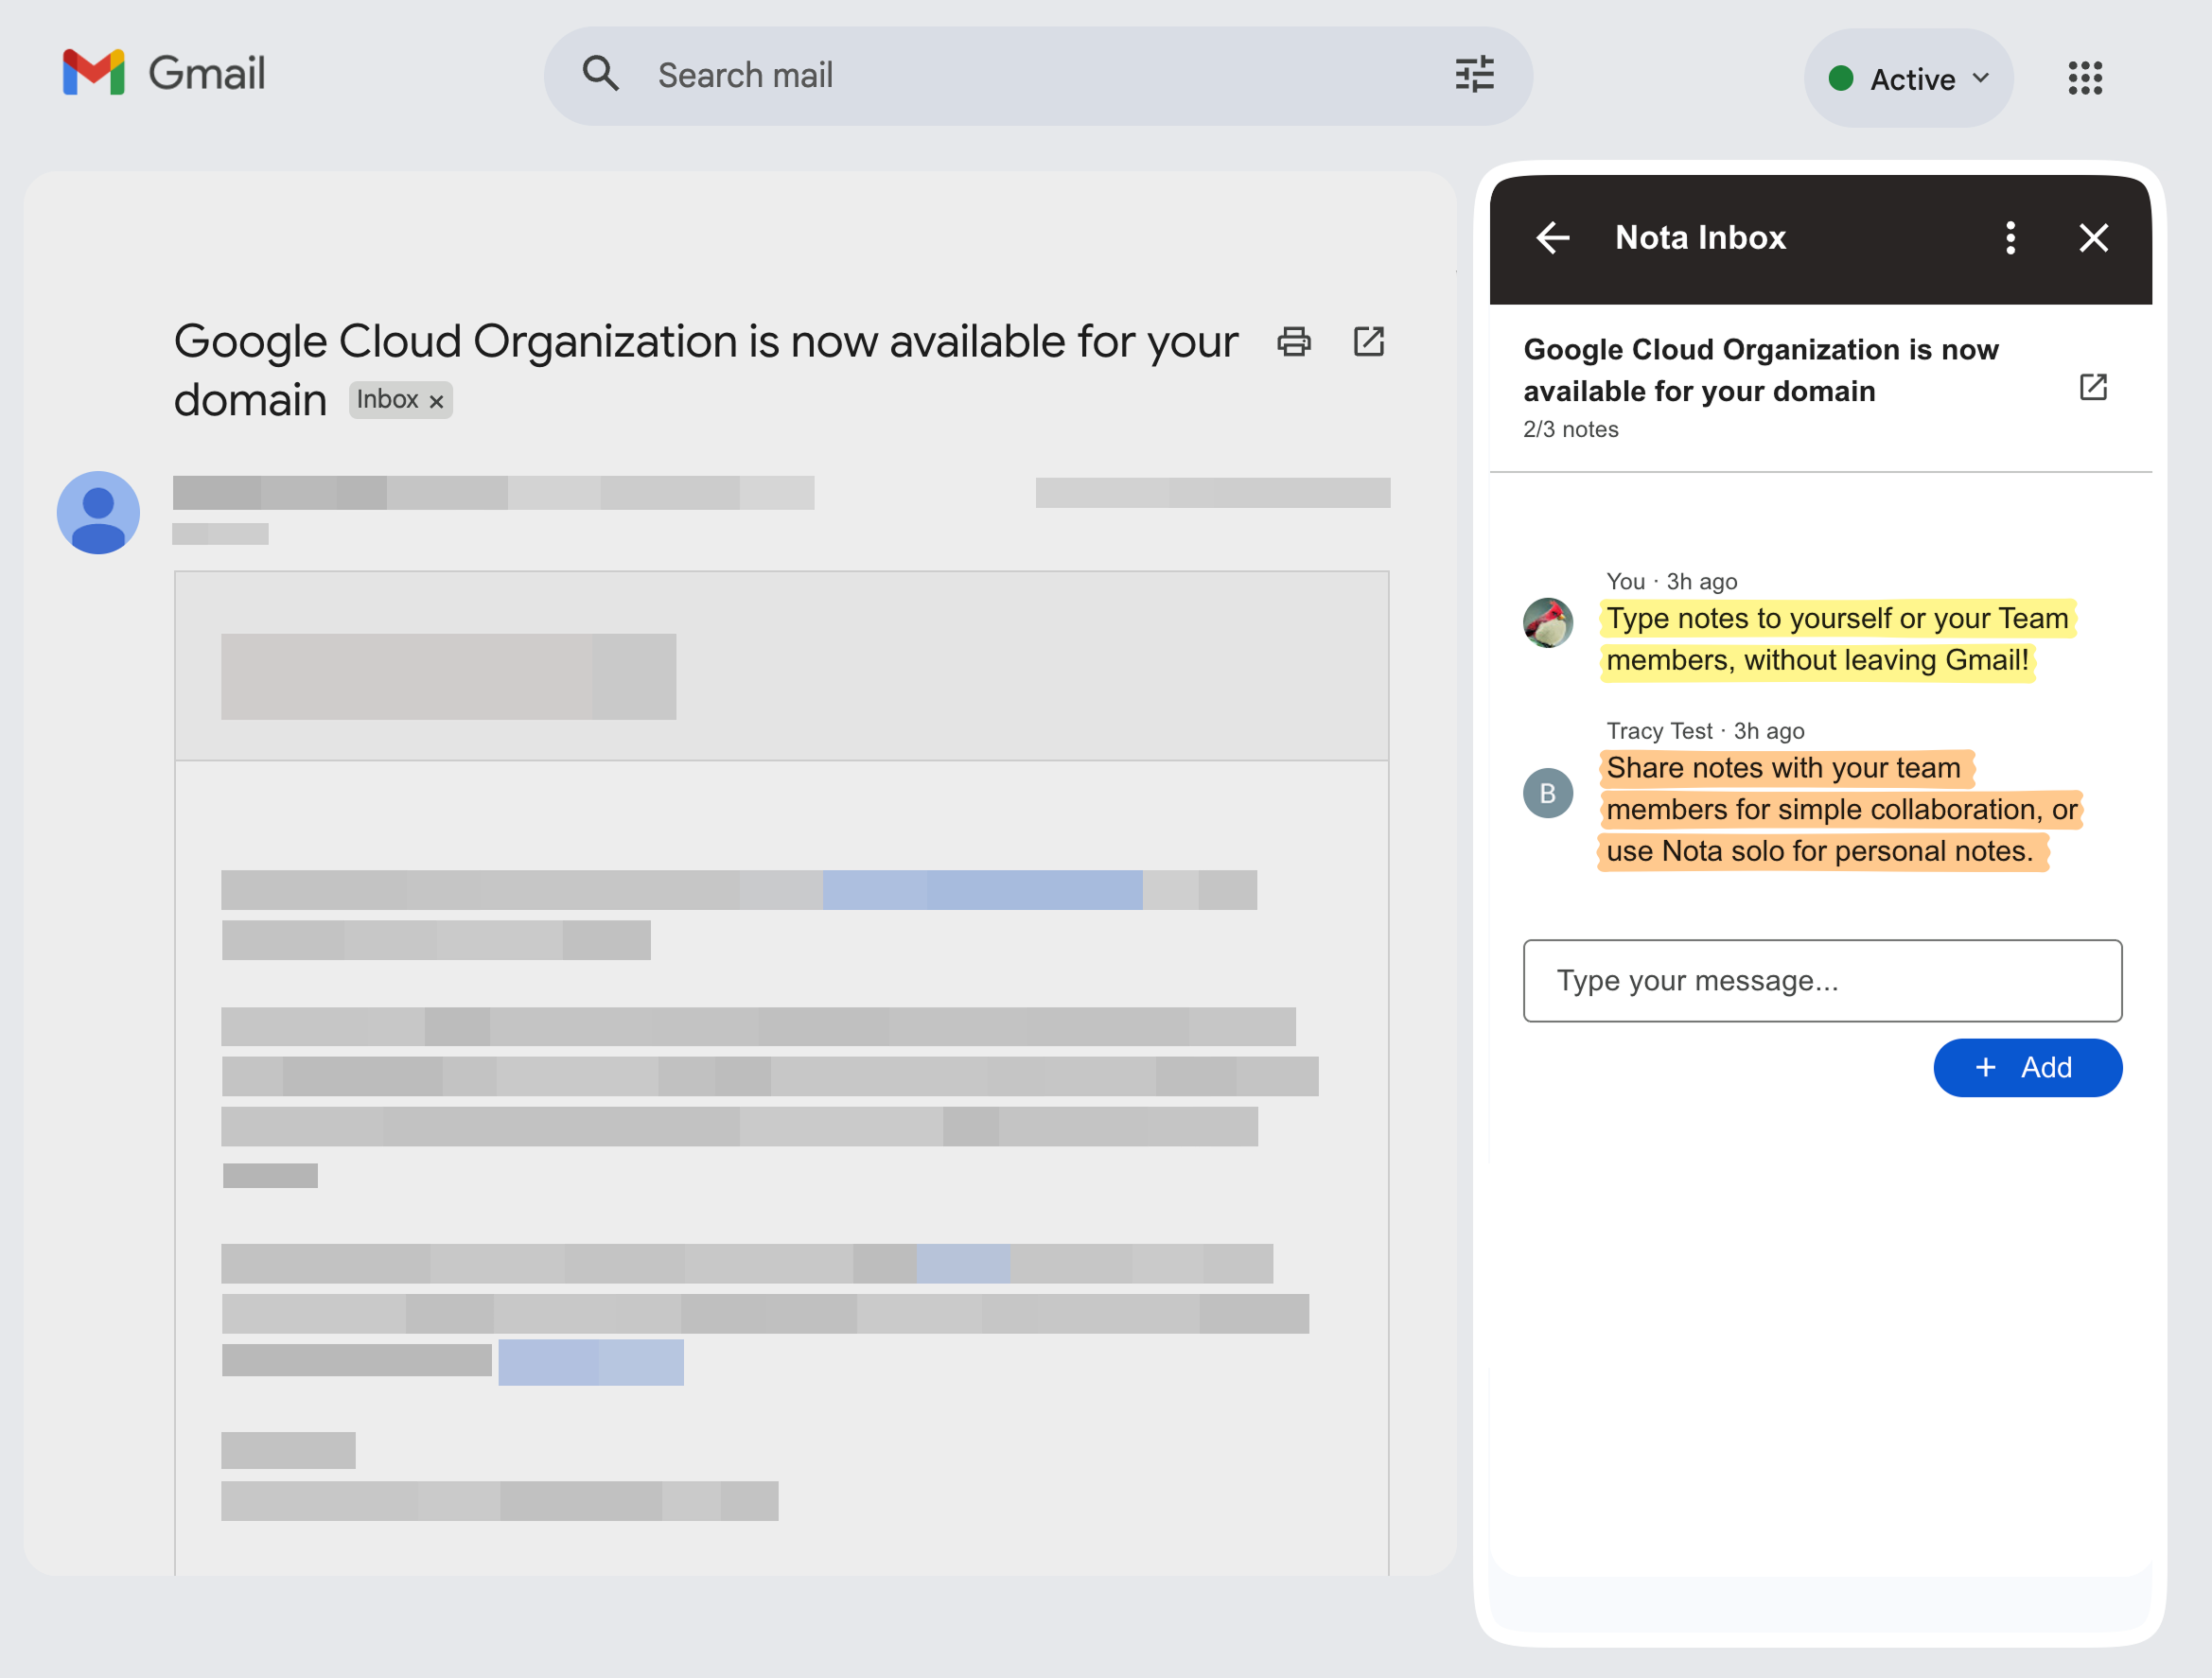Open Nota thread in external view
The height and width of the screenshot is (1678, 2212).
[2092, 387]
